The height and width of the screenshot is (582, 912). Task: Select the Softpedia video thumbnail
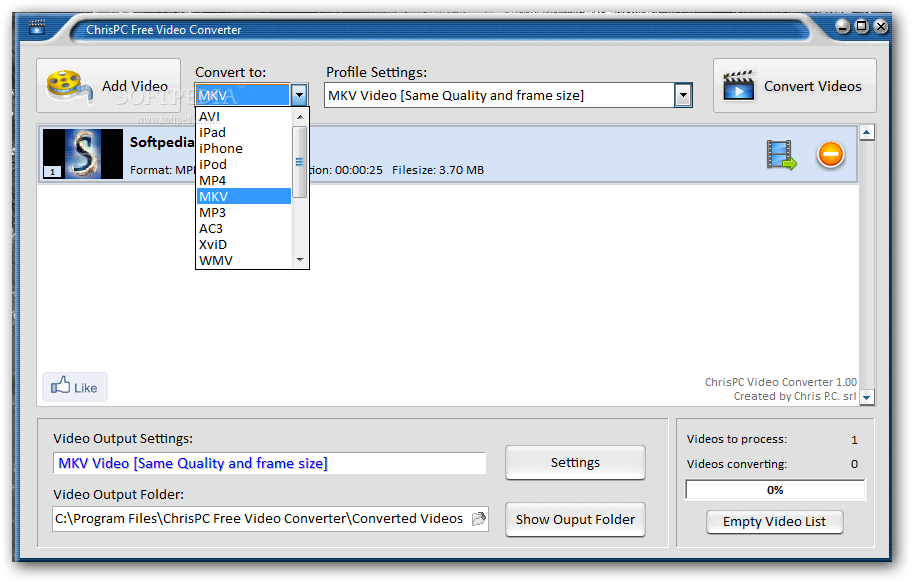click(82, 154)
